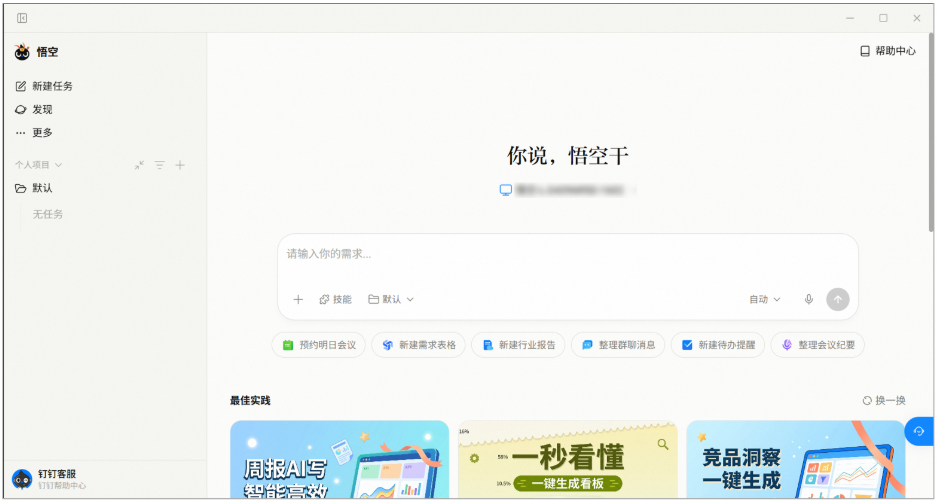Open the 一秒看懂 dashboard card
This screenshot has width=937, height=501.
[x=568, y=459]
